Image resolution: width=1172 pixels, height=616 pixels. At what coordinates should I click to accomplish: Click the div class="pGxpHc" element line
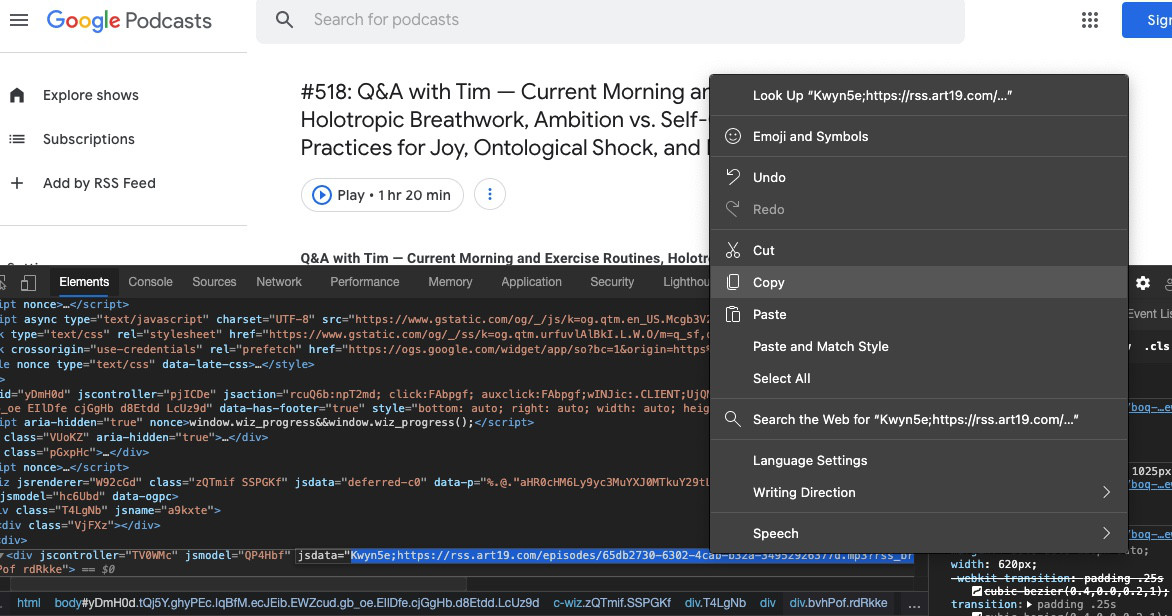(75, 452)
